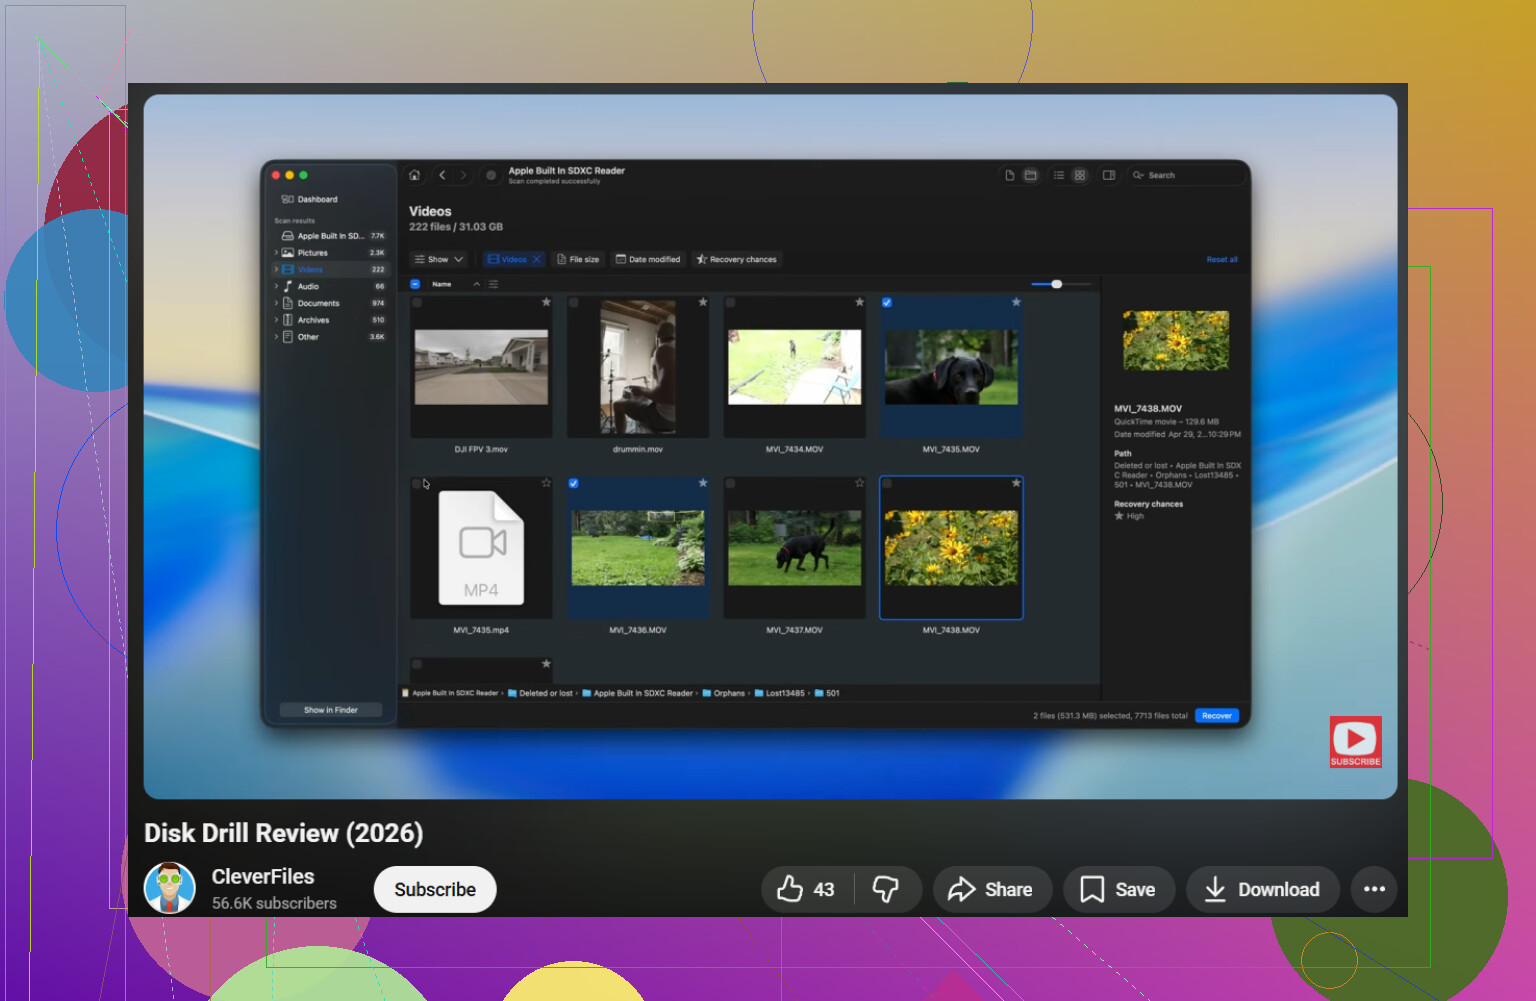The height and width of the screenshot is (1001, 1536).
Task: Check the drummin.mov checkbox
Action: tap(574, 302)
